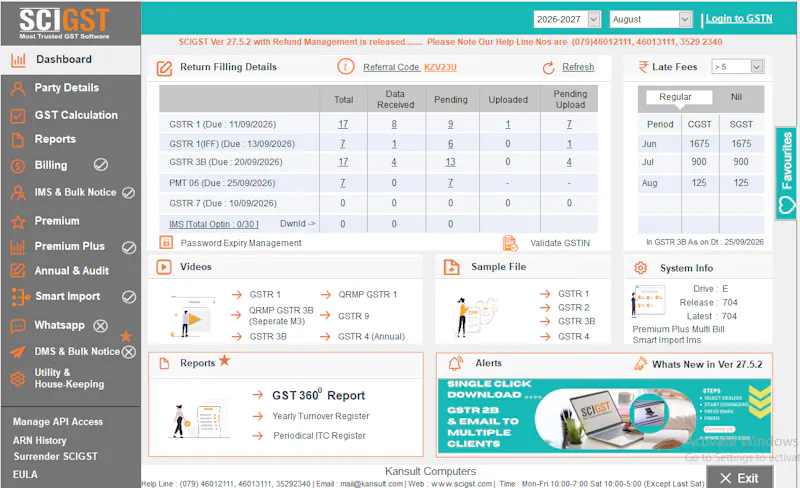Open the Dashboard bar chart icon

click(x=18, y=60)
